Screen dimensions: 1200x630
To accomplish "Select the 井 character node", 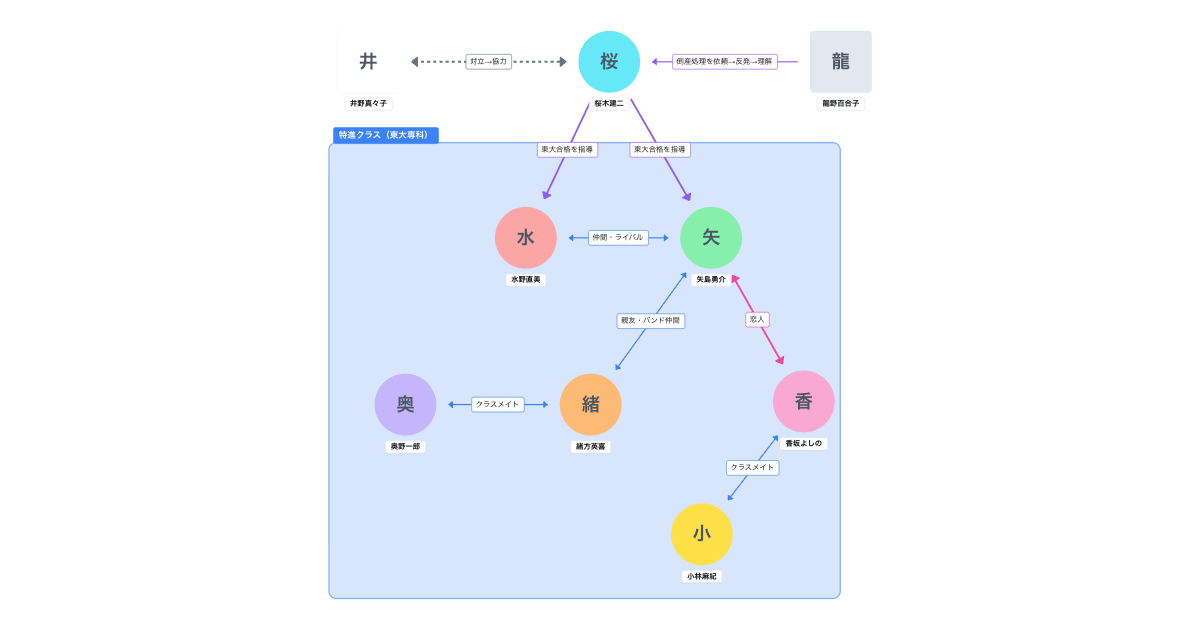I will (x=368, y=62).
